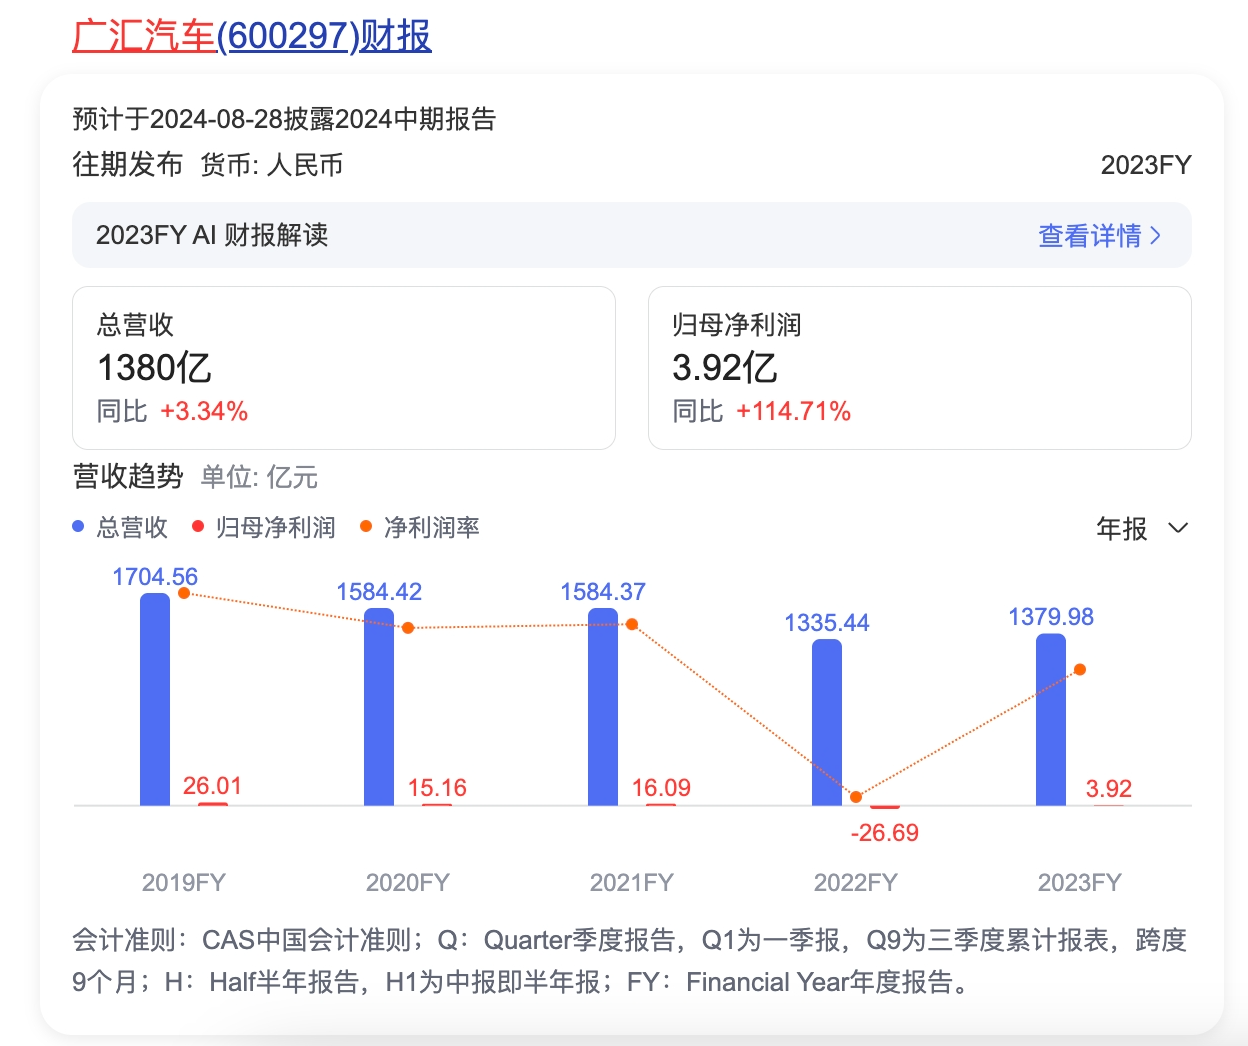Click the chevron arrow next to 查看详情
1248x1046 pixels.
pos(1156,235)
